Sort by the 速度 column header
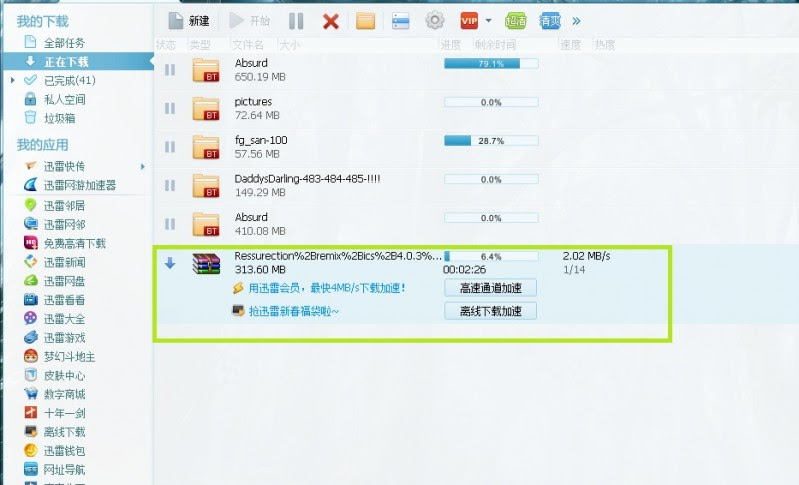The image size is (799, 485). pyautogui.click(x=571, y=45)
